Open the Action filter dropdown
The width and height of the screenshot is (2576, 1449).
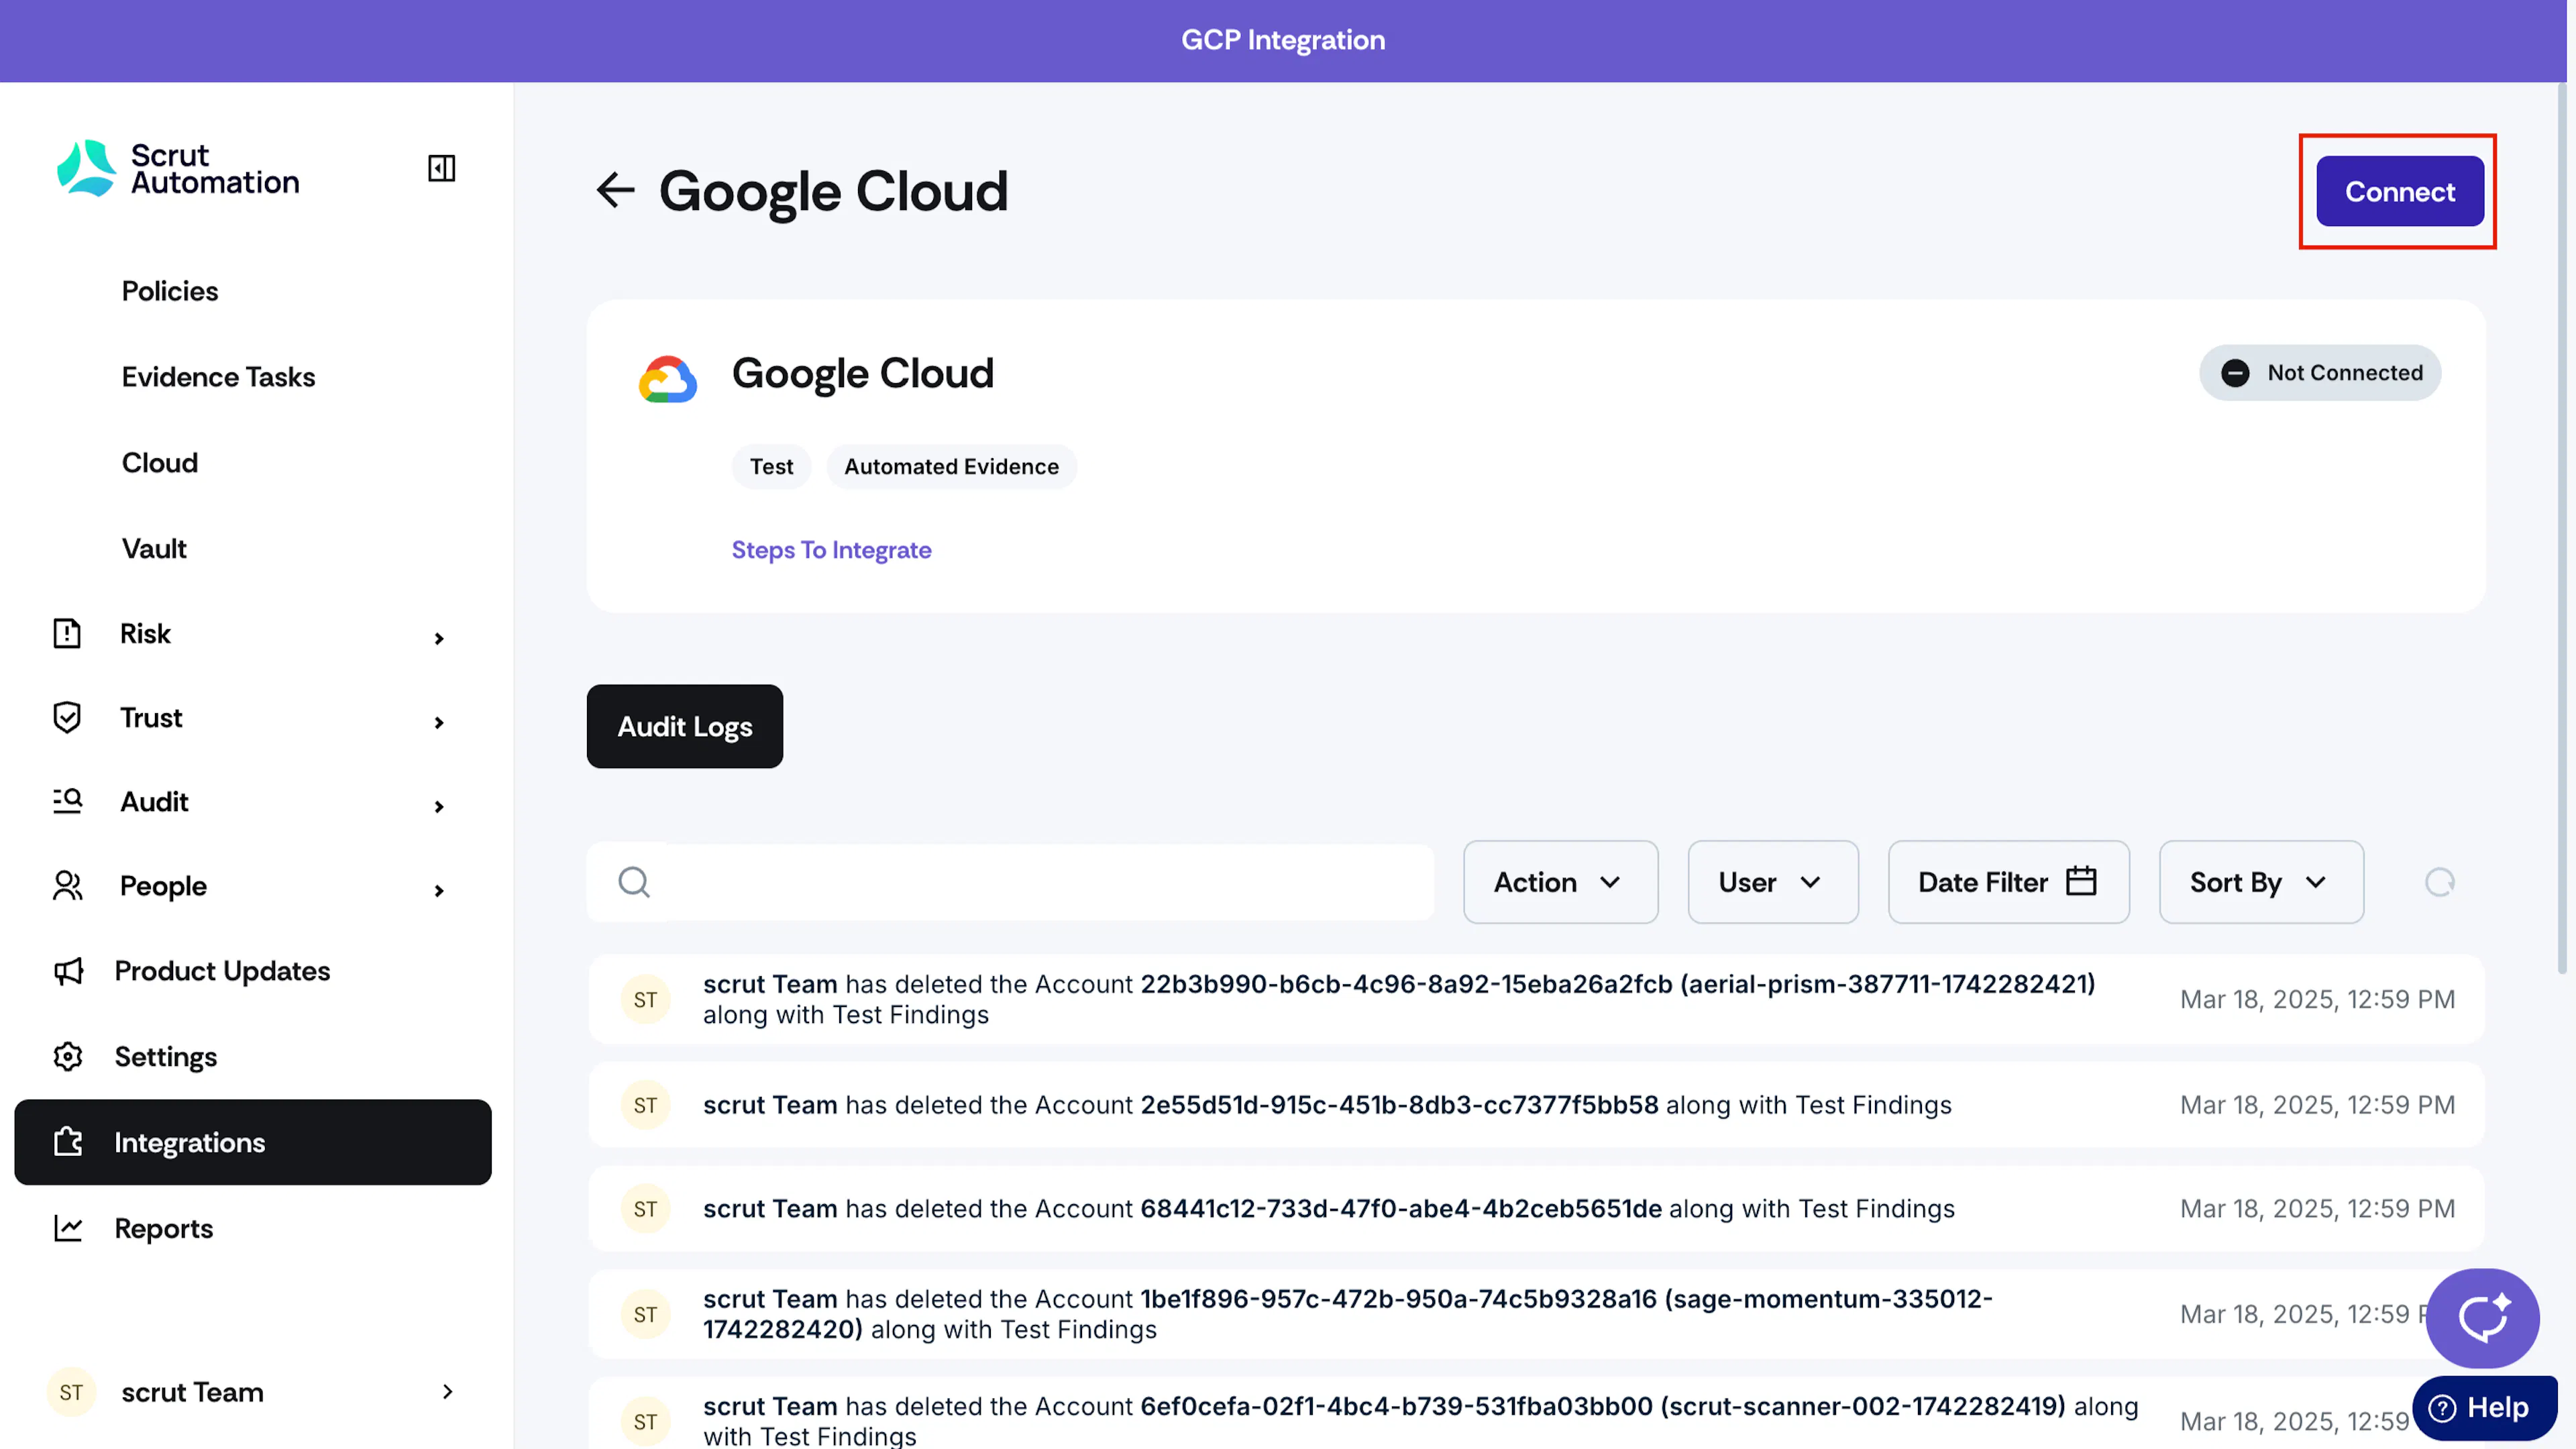pos(1560,882)
